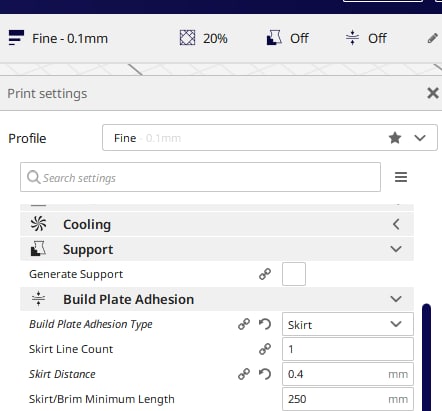Click link icon beside Build Plate Adhesion Type
This screenshot has width=442, height=411.
pyautogui.click(x=244, y=324)
